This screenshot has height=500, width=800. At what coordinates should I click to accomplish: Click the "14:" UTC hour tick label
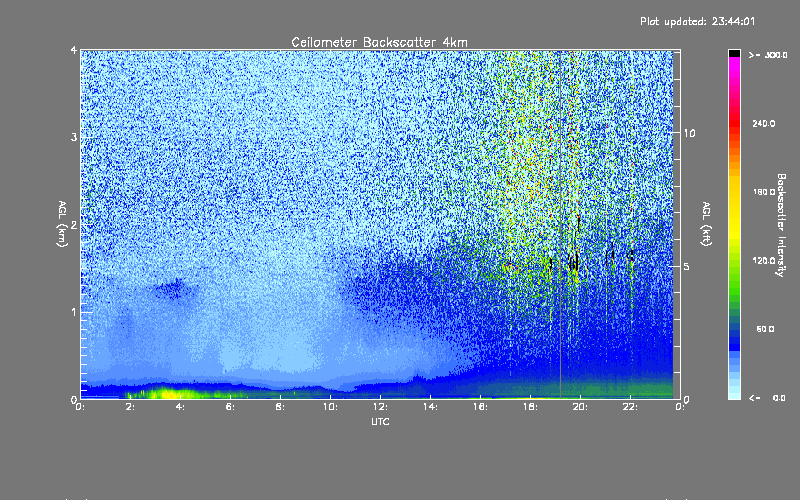click(x=430, y=407)
